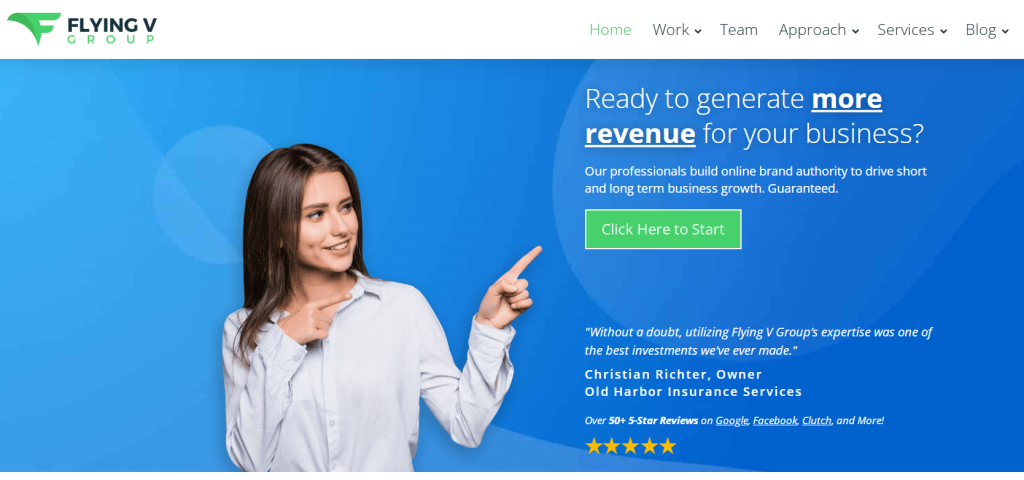Expand the Work menu chevron

[697, 31]
